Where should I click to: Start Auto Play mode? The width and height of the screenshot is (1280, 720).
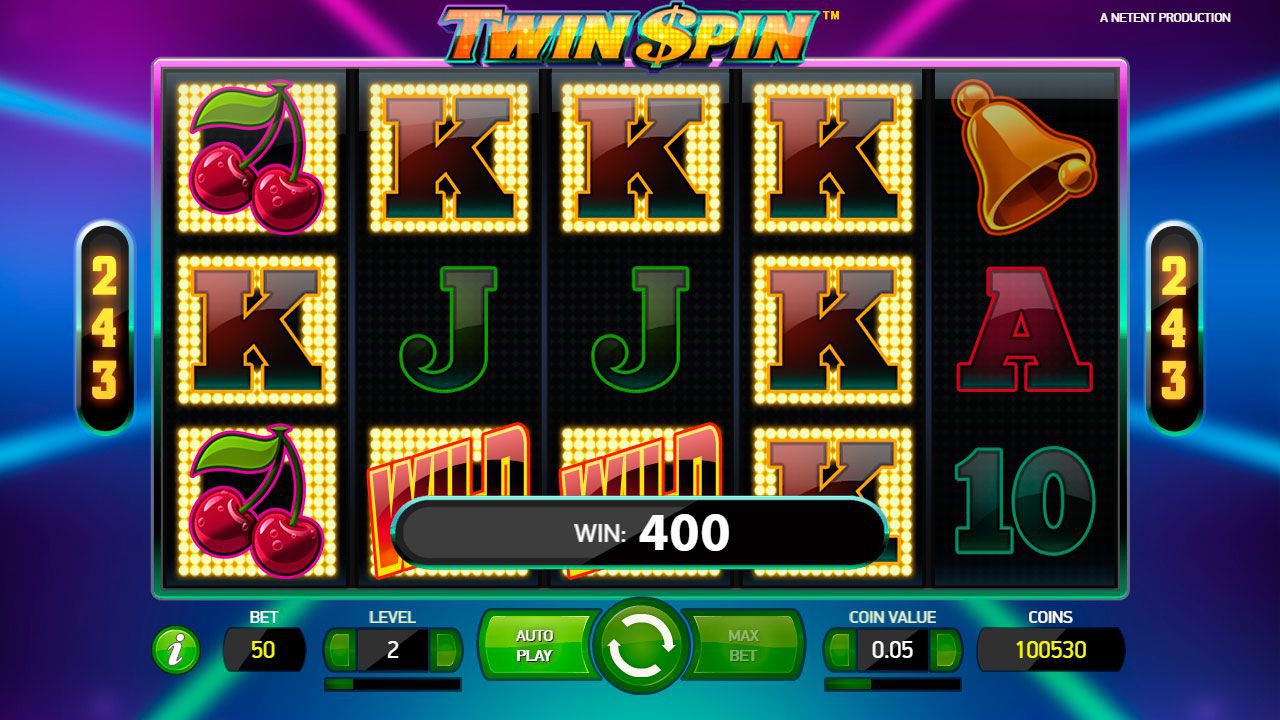tap(536, 646)
